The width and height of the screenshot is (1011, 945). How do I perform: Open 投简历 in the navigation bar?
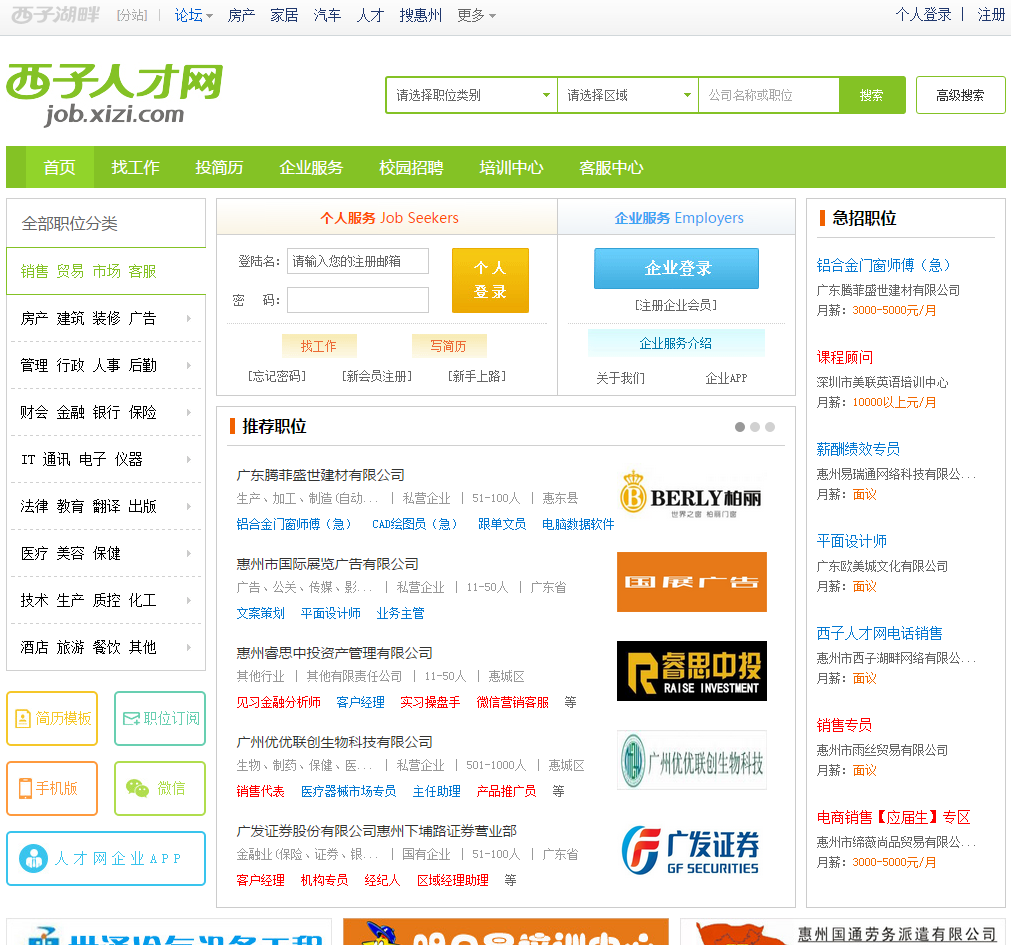point(219,168)
